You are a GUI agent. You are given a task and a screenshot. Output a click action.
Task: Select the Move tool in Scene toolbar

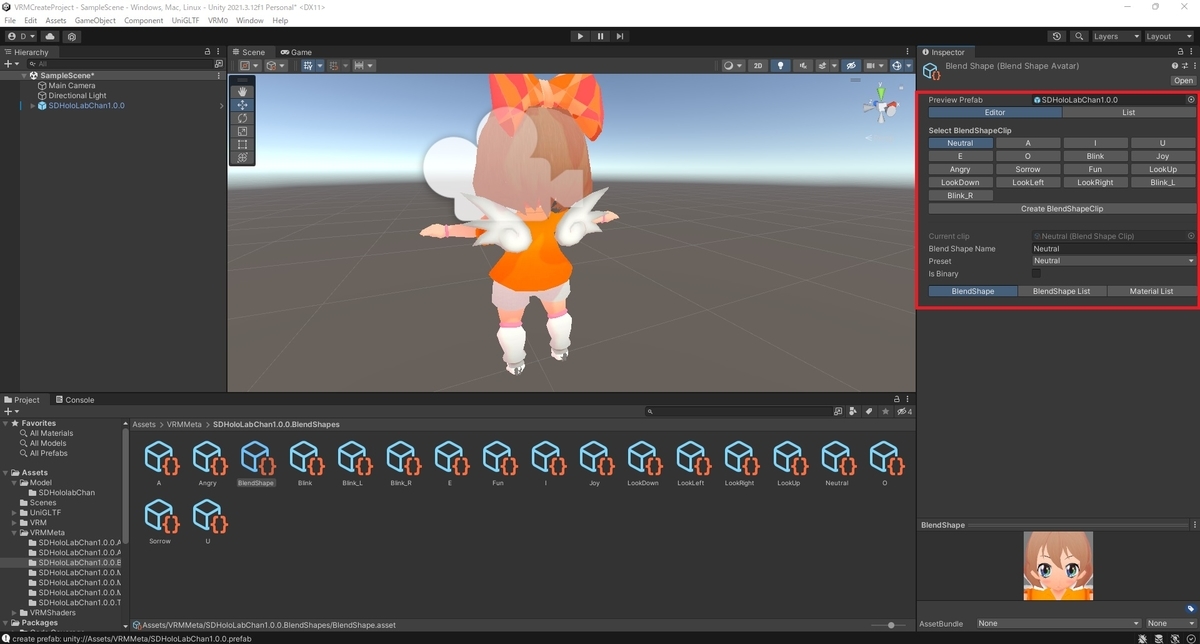tap(242, 105)
